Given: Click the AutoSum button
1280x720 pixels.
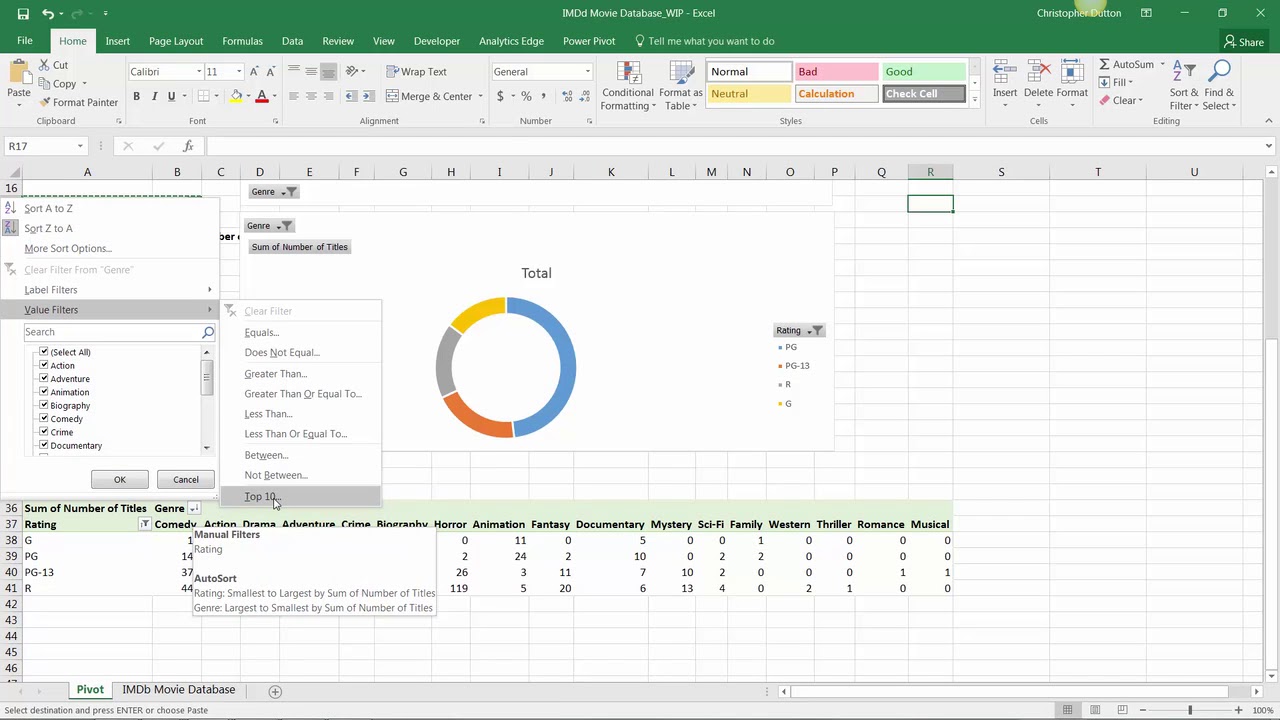Looking at the screenshot, I should click(1126, 64).
